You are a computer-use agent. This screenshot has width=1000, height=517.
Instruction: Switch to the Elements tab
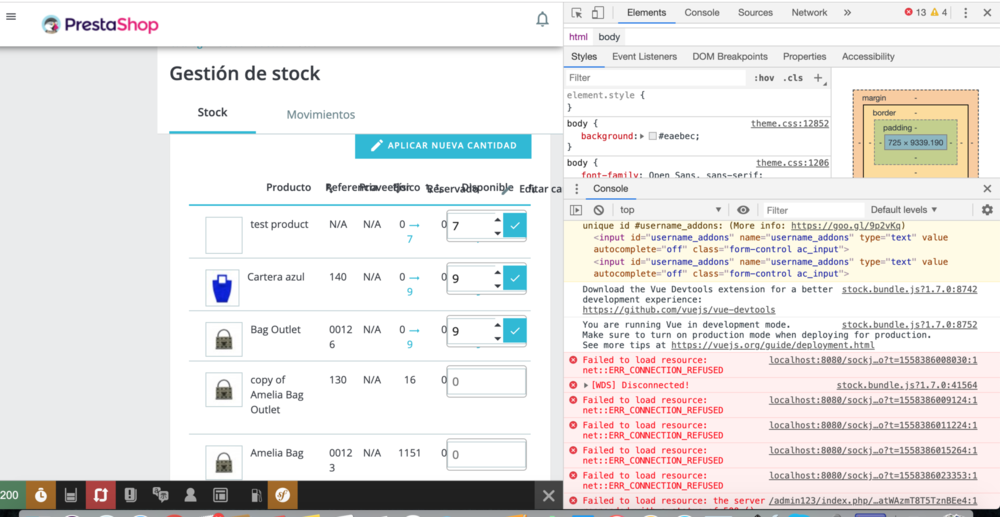646,13
